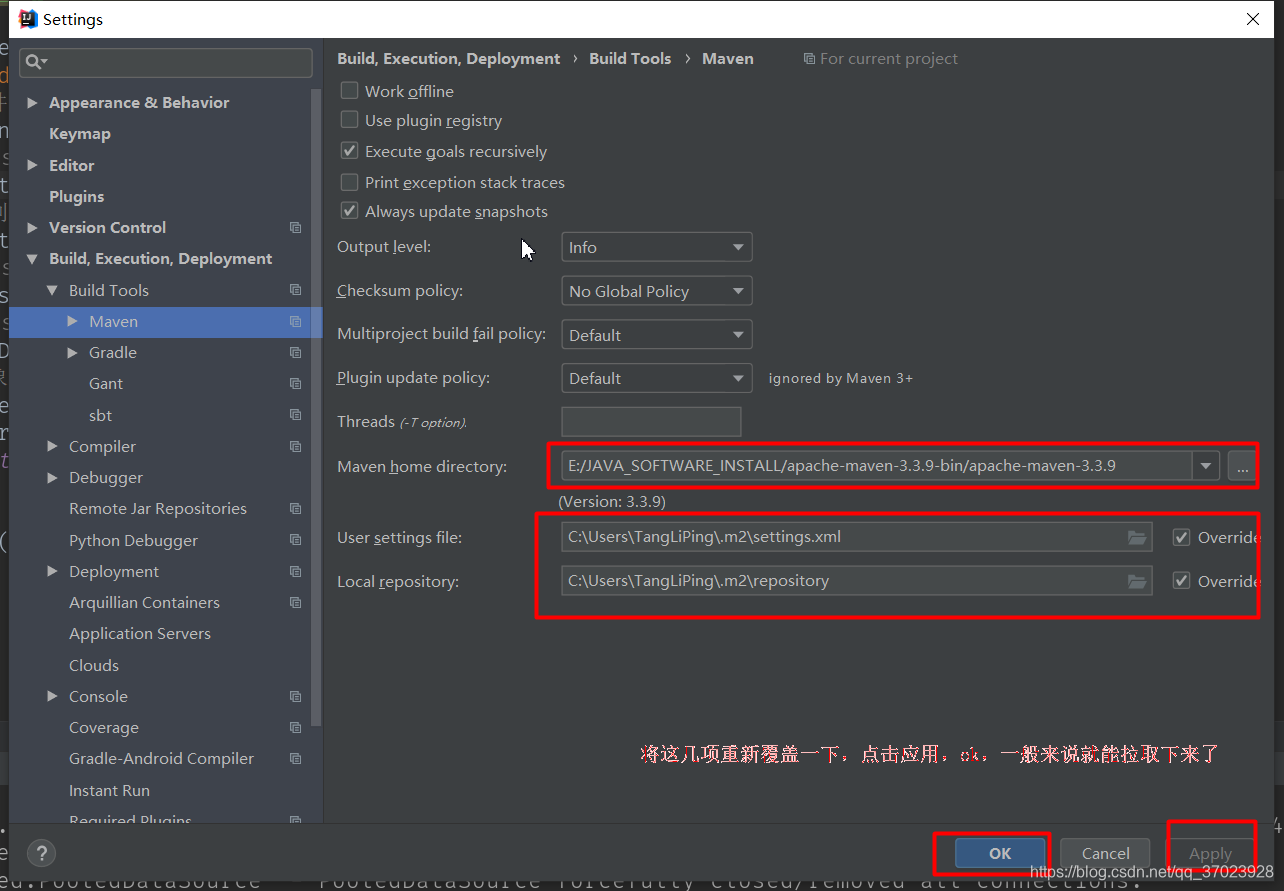Open Clouds settings page

[94, 665]
